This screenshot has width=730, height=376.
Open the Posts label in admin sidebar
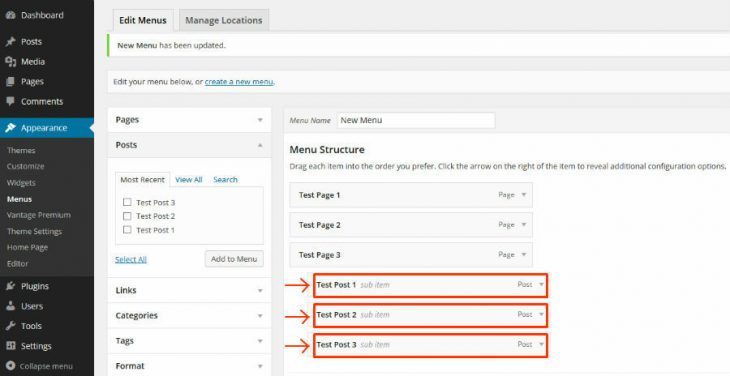click(31, 42)
